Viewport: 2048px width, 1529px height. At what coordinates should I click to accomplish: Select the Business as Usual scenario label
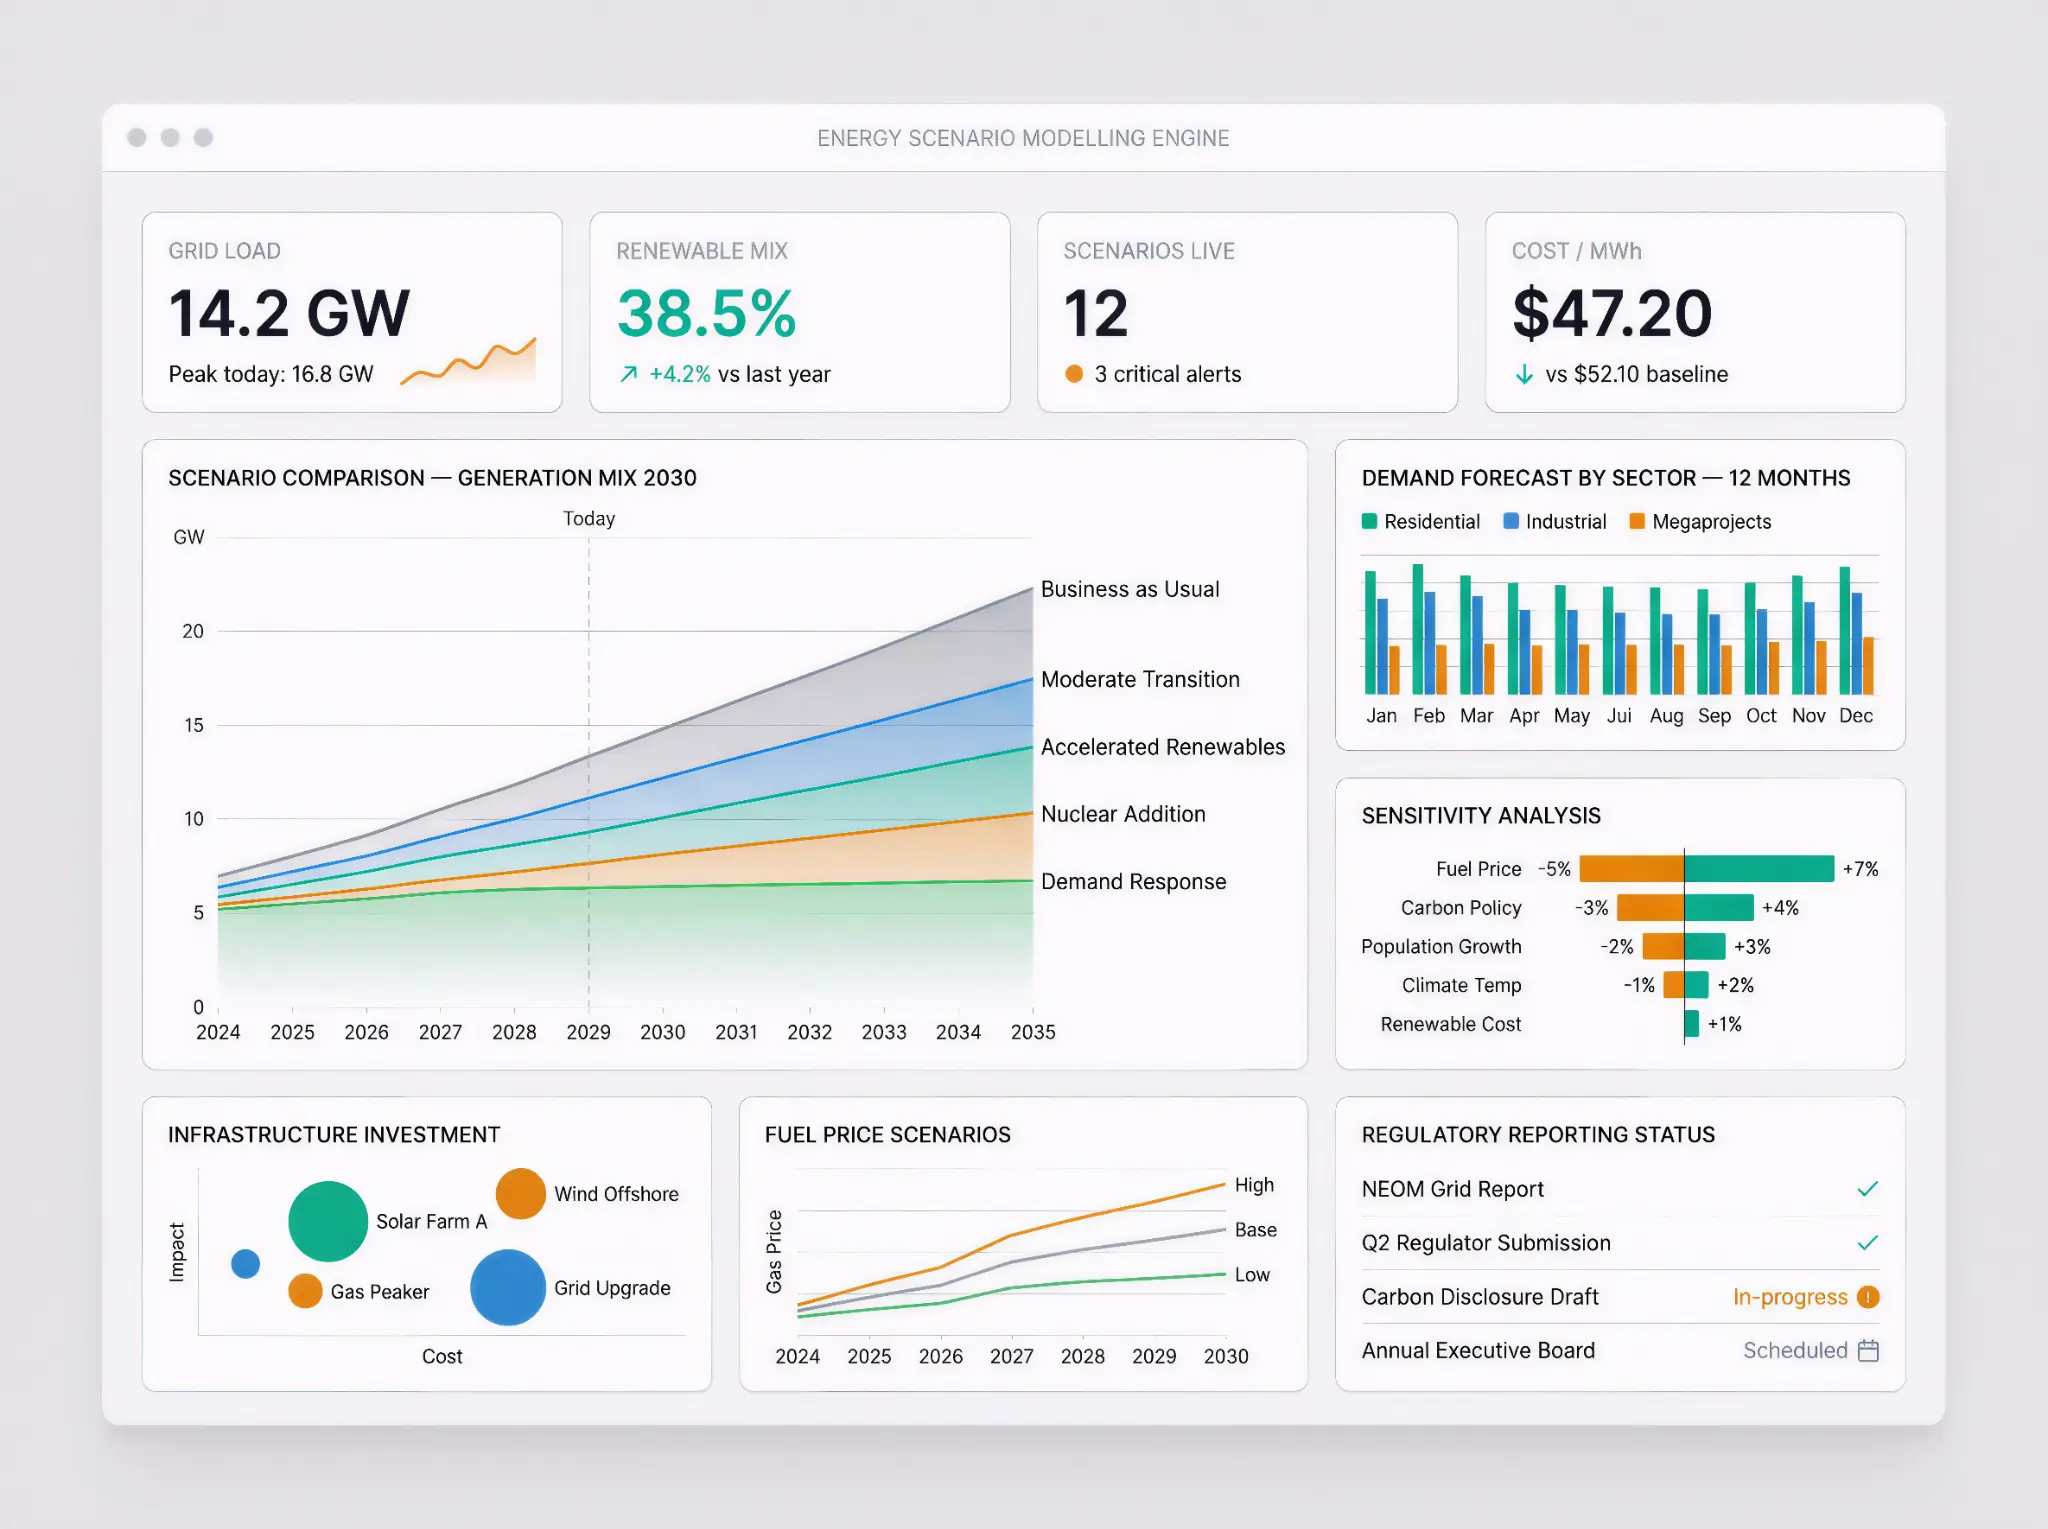pyautogui.click(x=1130, y=589)
